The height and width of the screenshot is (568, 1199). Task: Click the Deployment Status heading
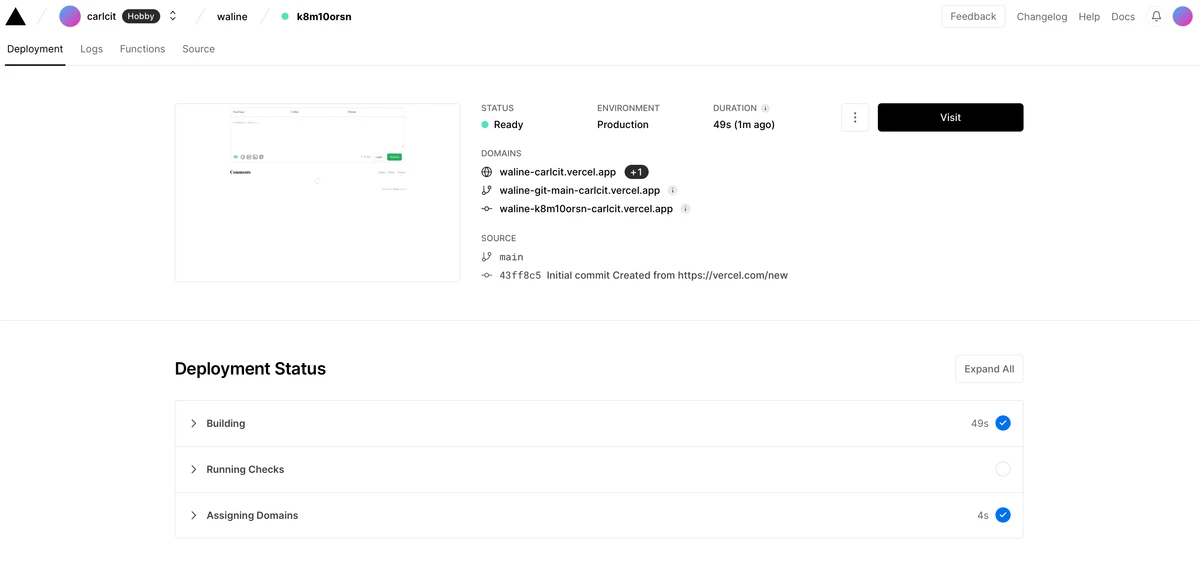pos(250,368)
